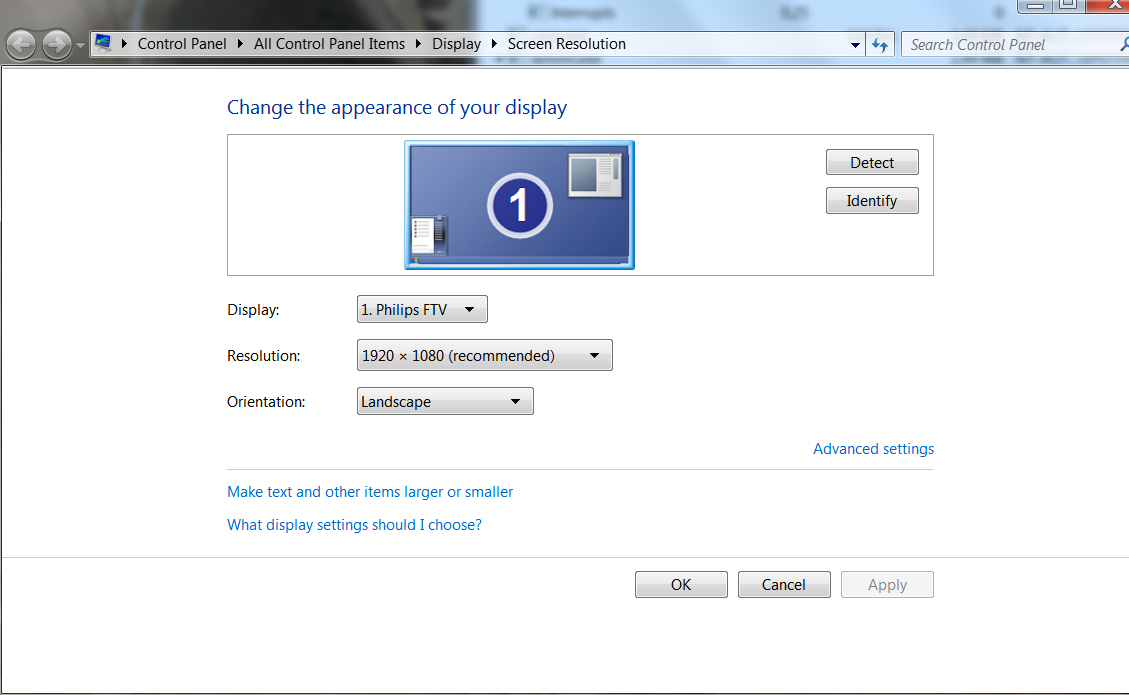Open the address bar history dropdown

point(855,45)
